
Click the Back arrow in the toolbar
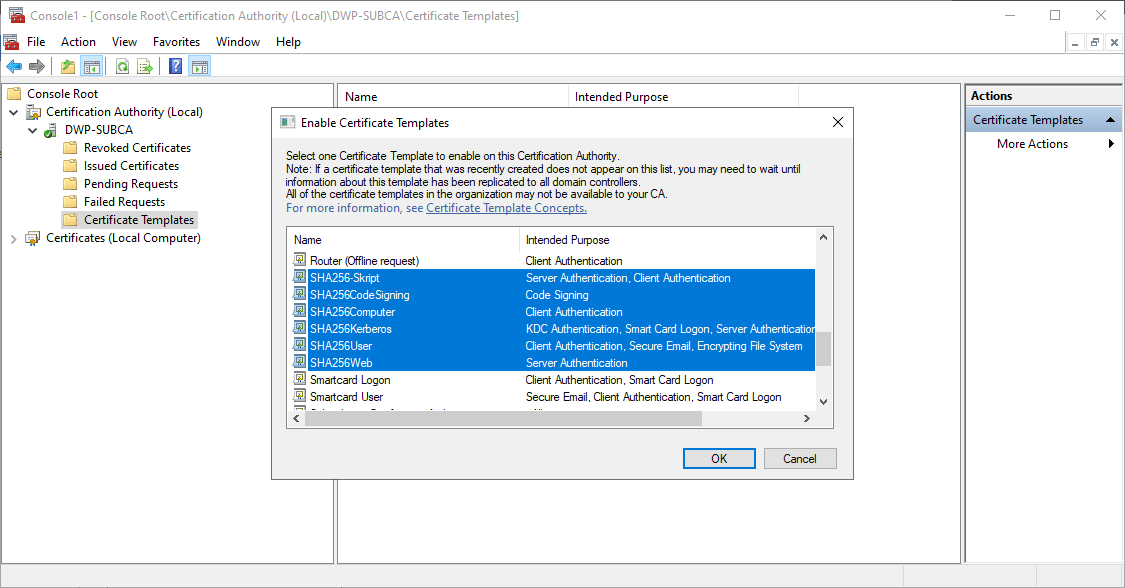(x=14, y=67)
